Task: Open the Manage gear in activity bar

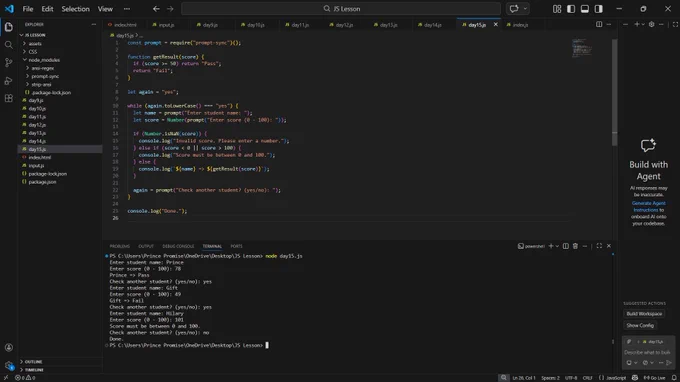Action: click(9, 366)
